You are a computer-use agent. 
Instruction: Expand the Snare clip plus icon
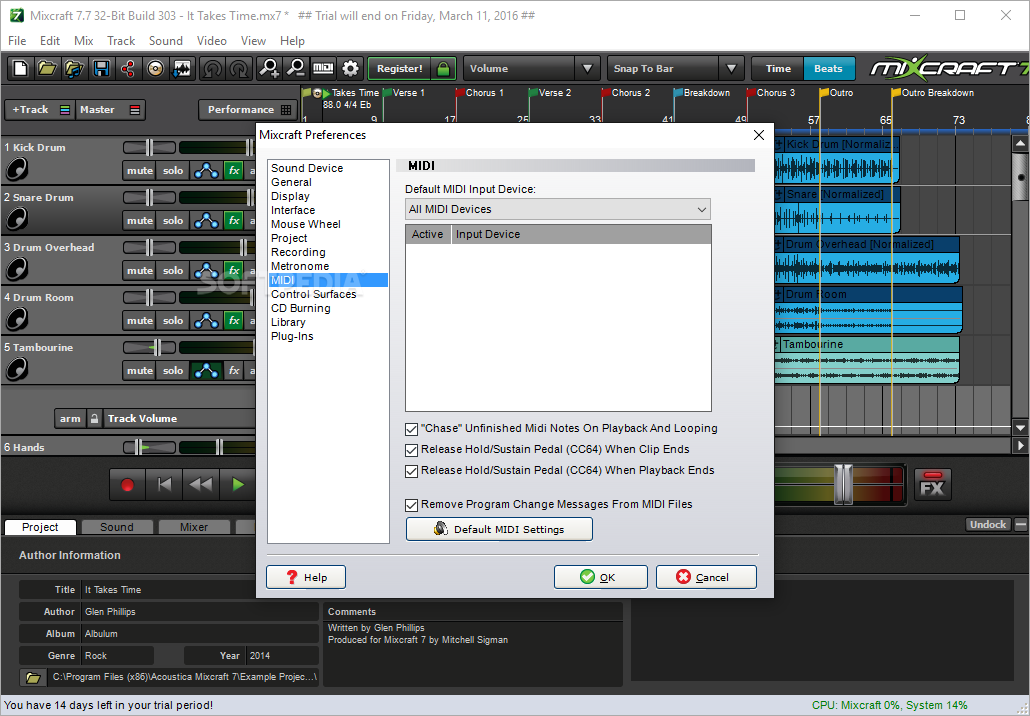tap(779, 194)
